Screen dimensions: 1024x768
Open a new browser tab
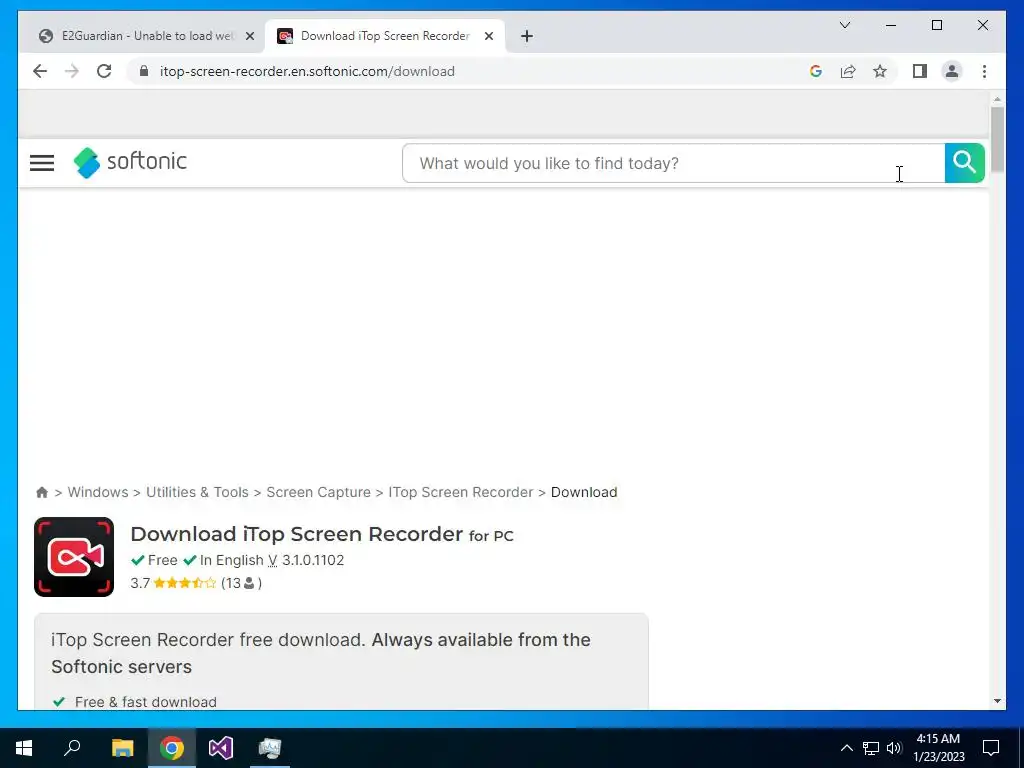[x=527, y=36]
